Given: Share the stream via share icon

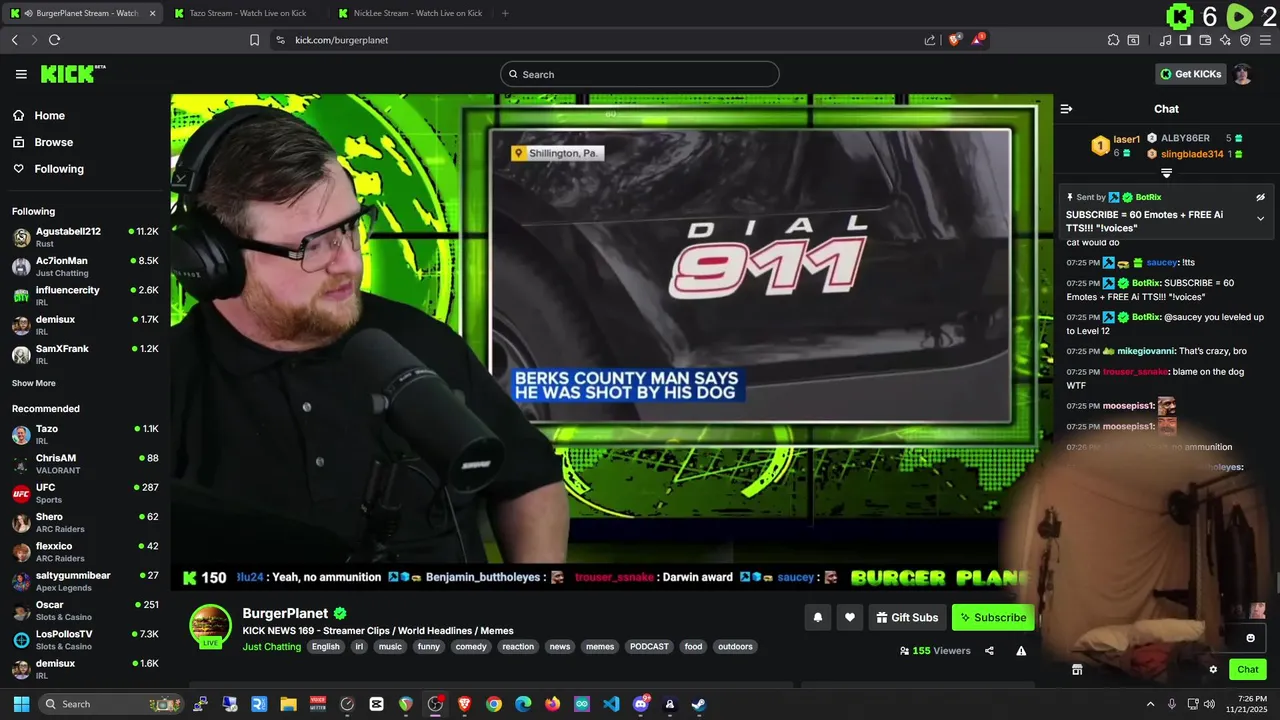Looking at the screenshot, I should [989, 651].
